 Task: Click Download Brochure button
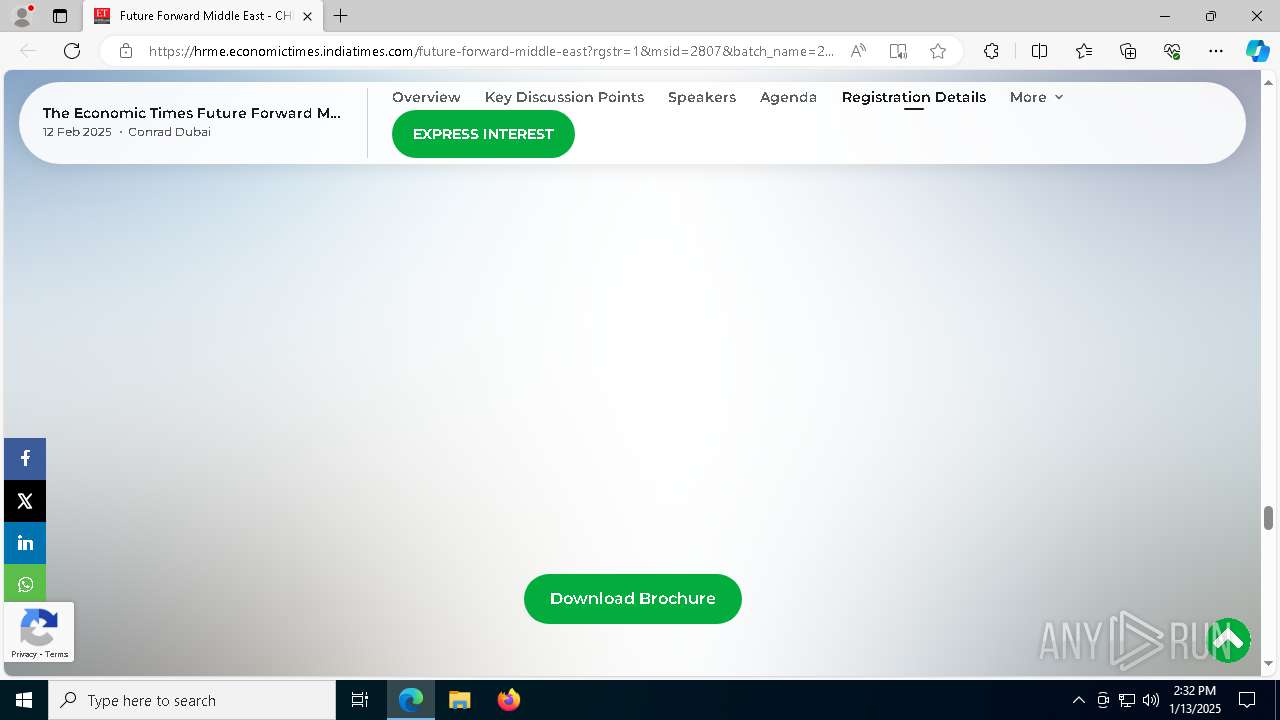coord(633,599)
